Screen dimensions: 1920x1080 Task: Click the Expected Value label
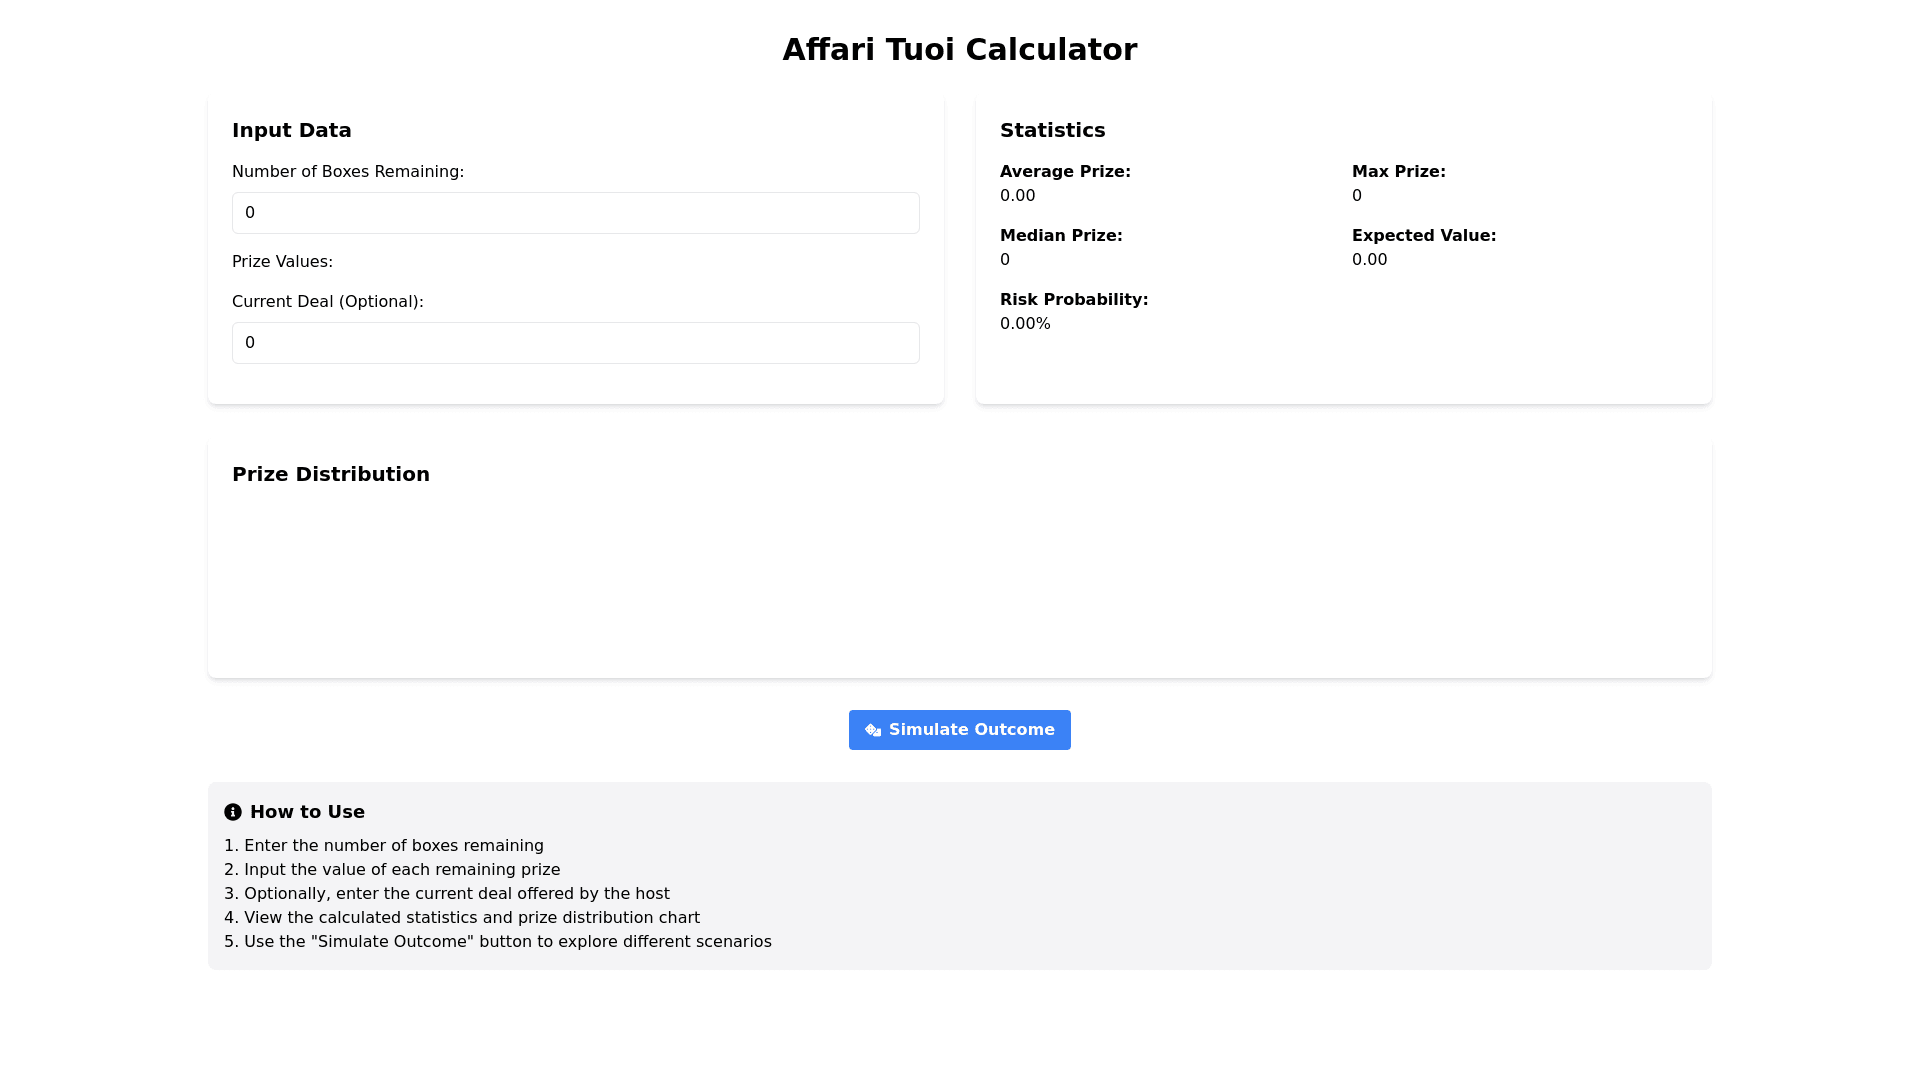coord(1423,236)
